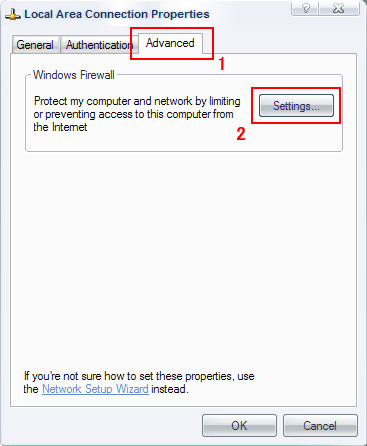Open the Authentication tab

pyautogui.click(x=99, y=45)
